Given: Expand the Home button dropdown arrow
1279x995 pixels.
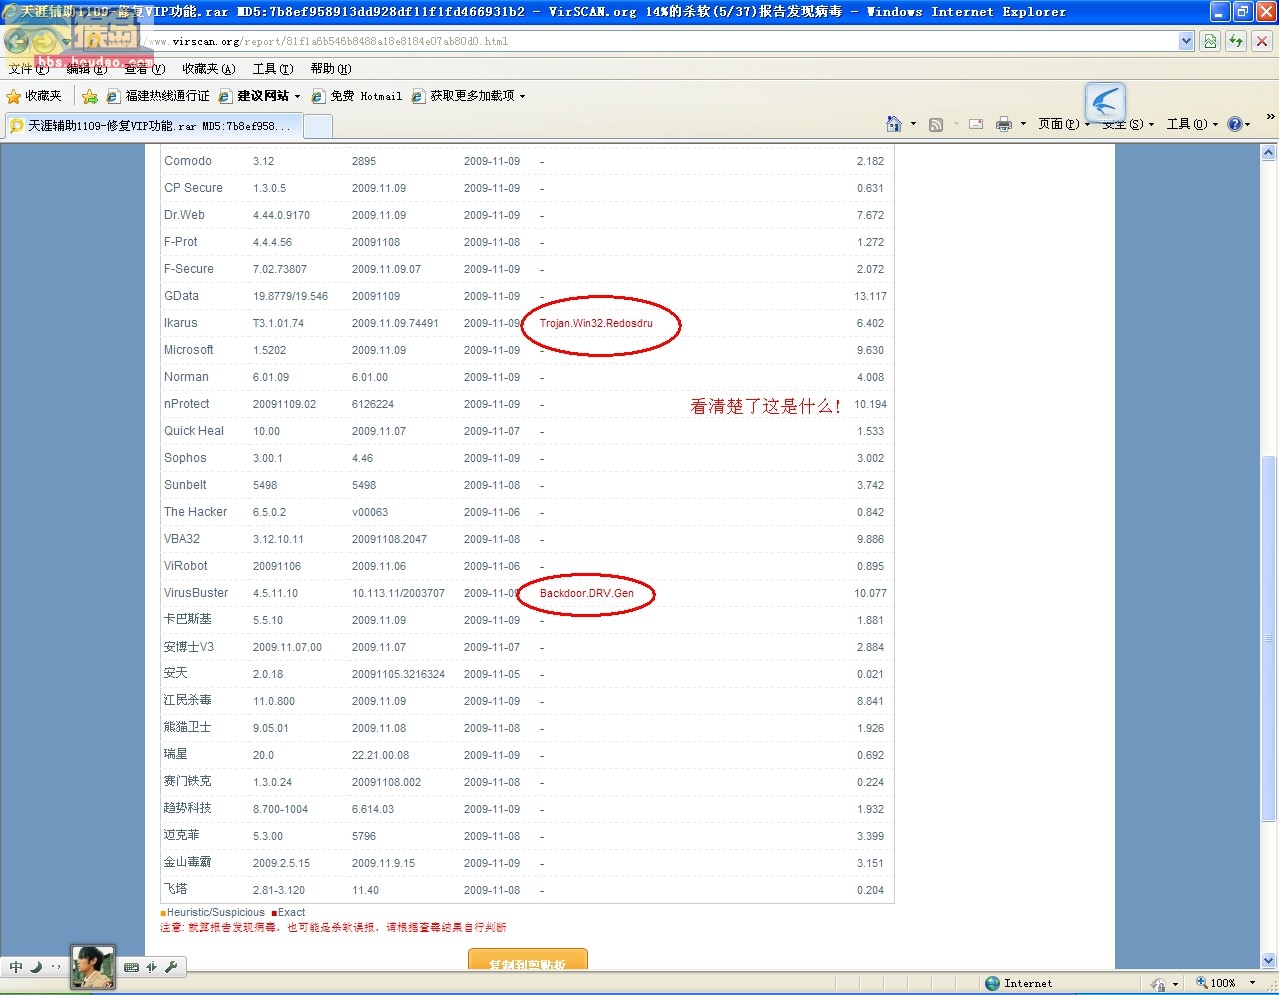Looking at the screenshot, I should pos(913,124).
